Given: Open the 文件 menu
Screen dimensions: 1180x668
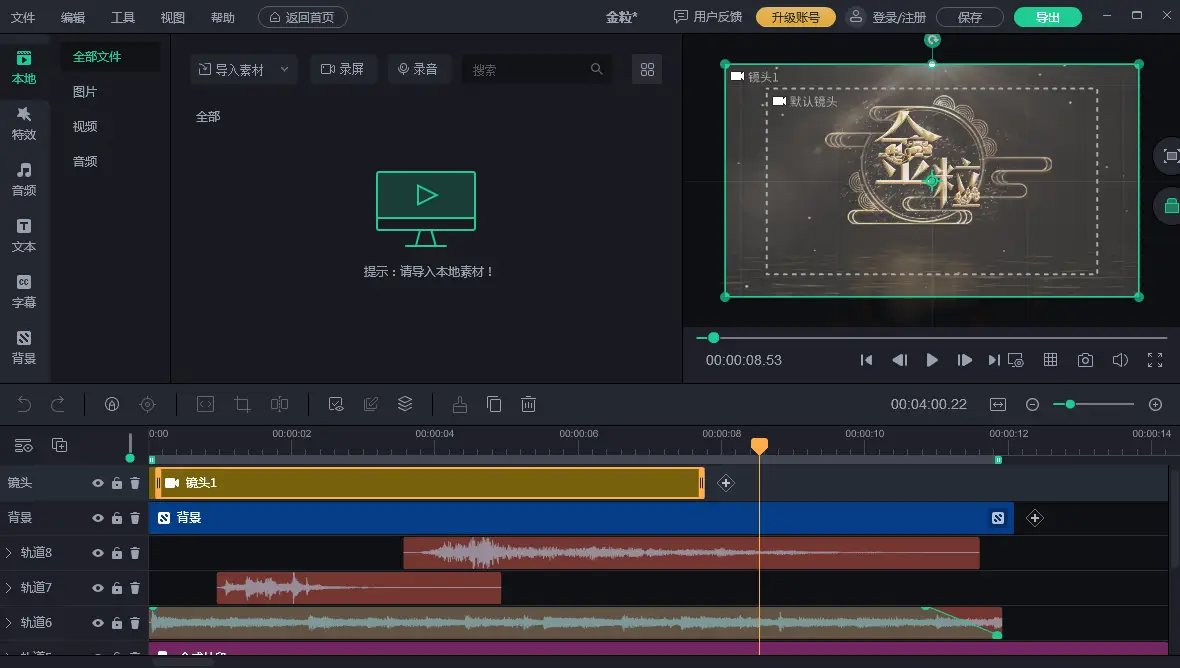Looking at the screenshot, I should click(x=23, y=17).
